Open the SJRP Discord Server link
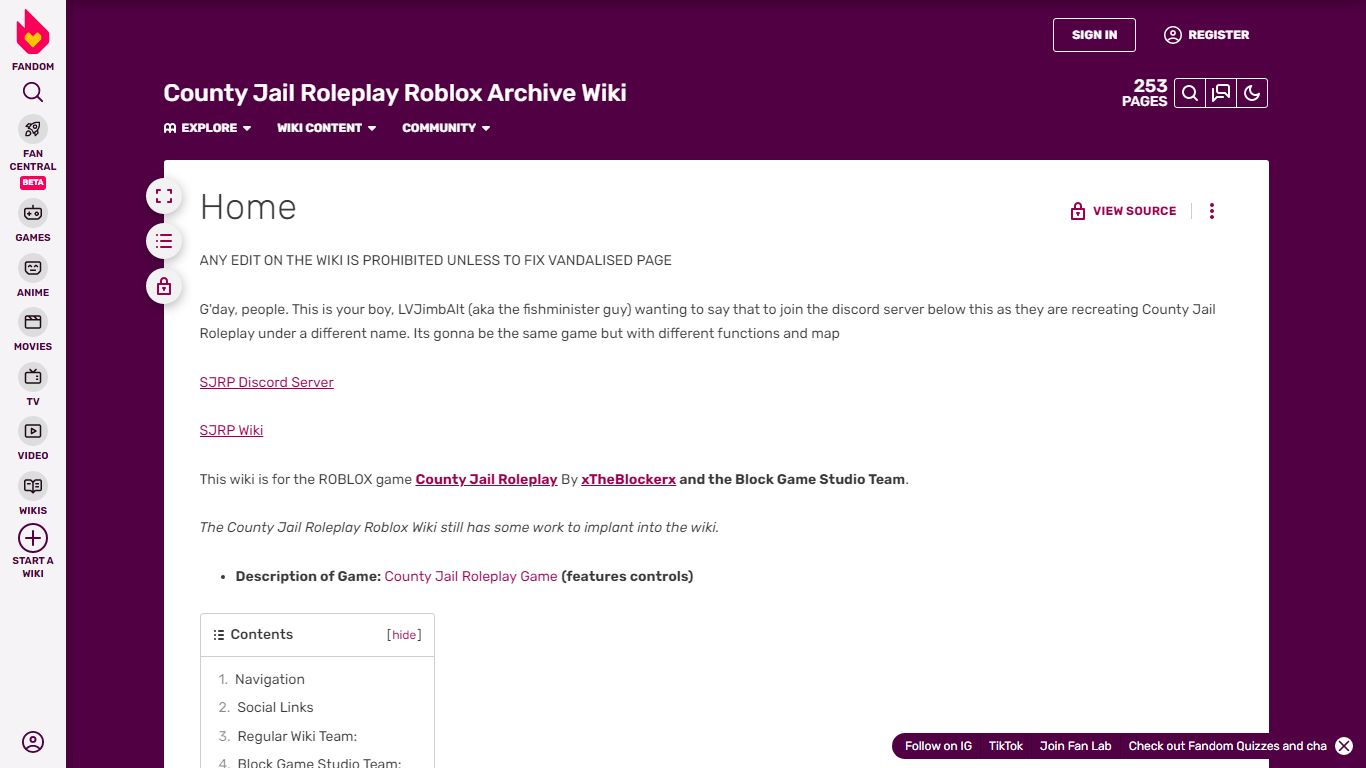 [x=267, y=382]
